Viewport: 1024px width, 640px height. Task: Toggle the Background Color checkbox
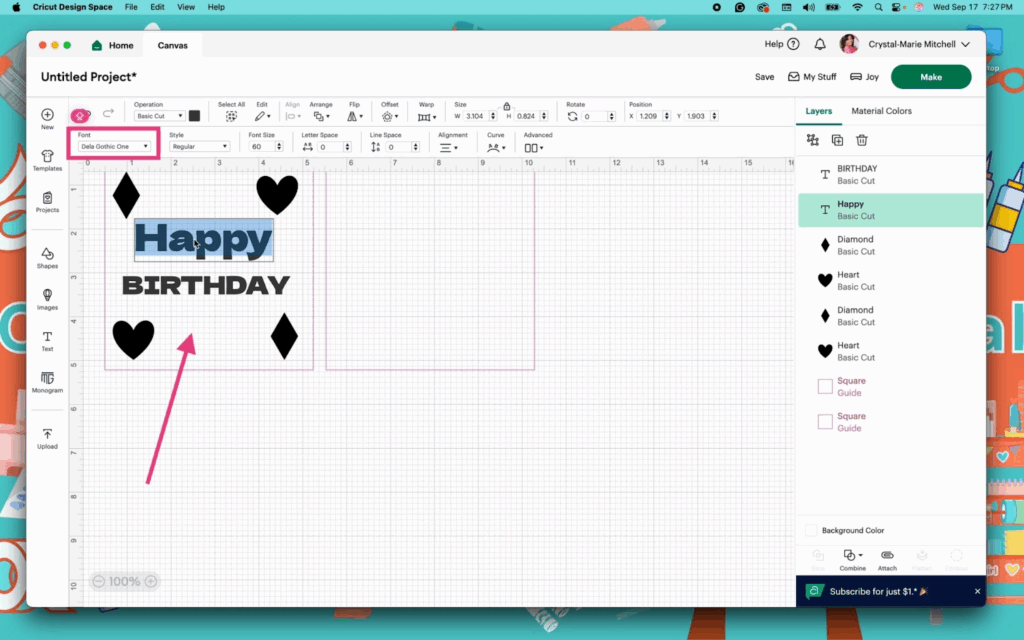click(x=811, y=531)
